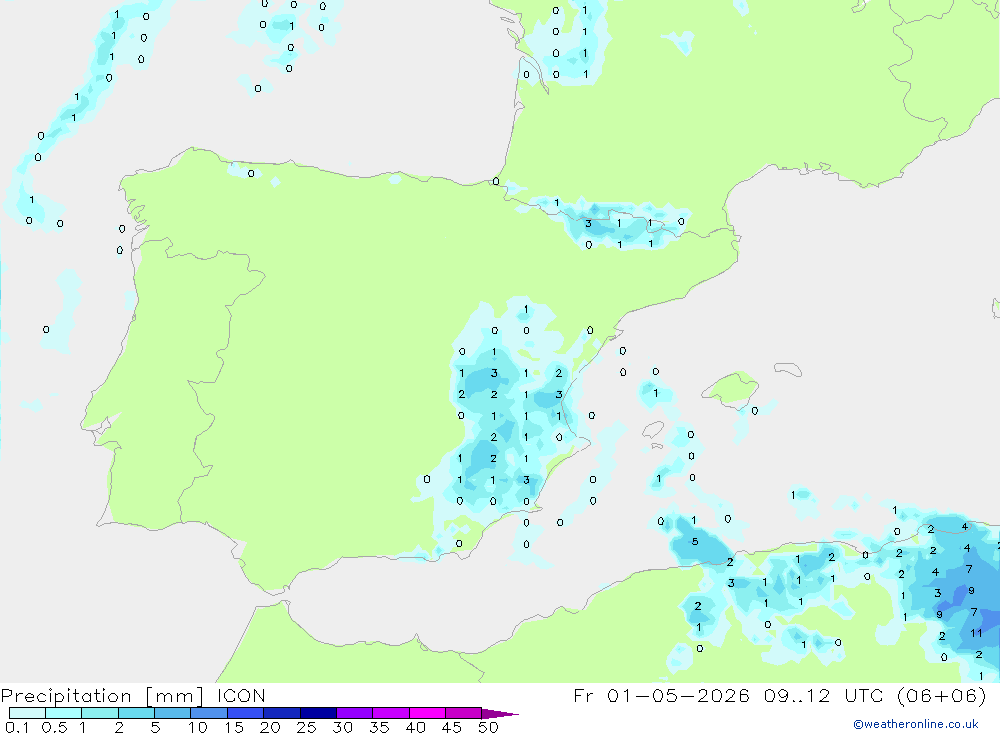The width and height of the screenshot is (1000, 733).
Task: Click the '40' legend scale label
Action: pyautogui.click(x=415, y=727)
